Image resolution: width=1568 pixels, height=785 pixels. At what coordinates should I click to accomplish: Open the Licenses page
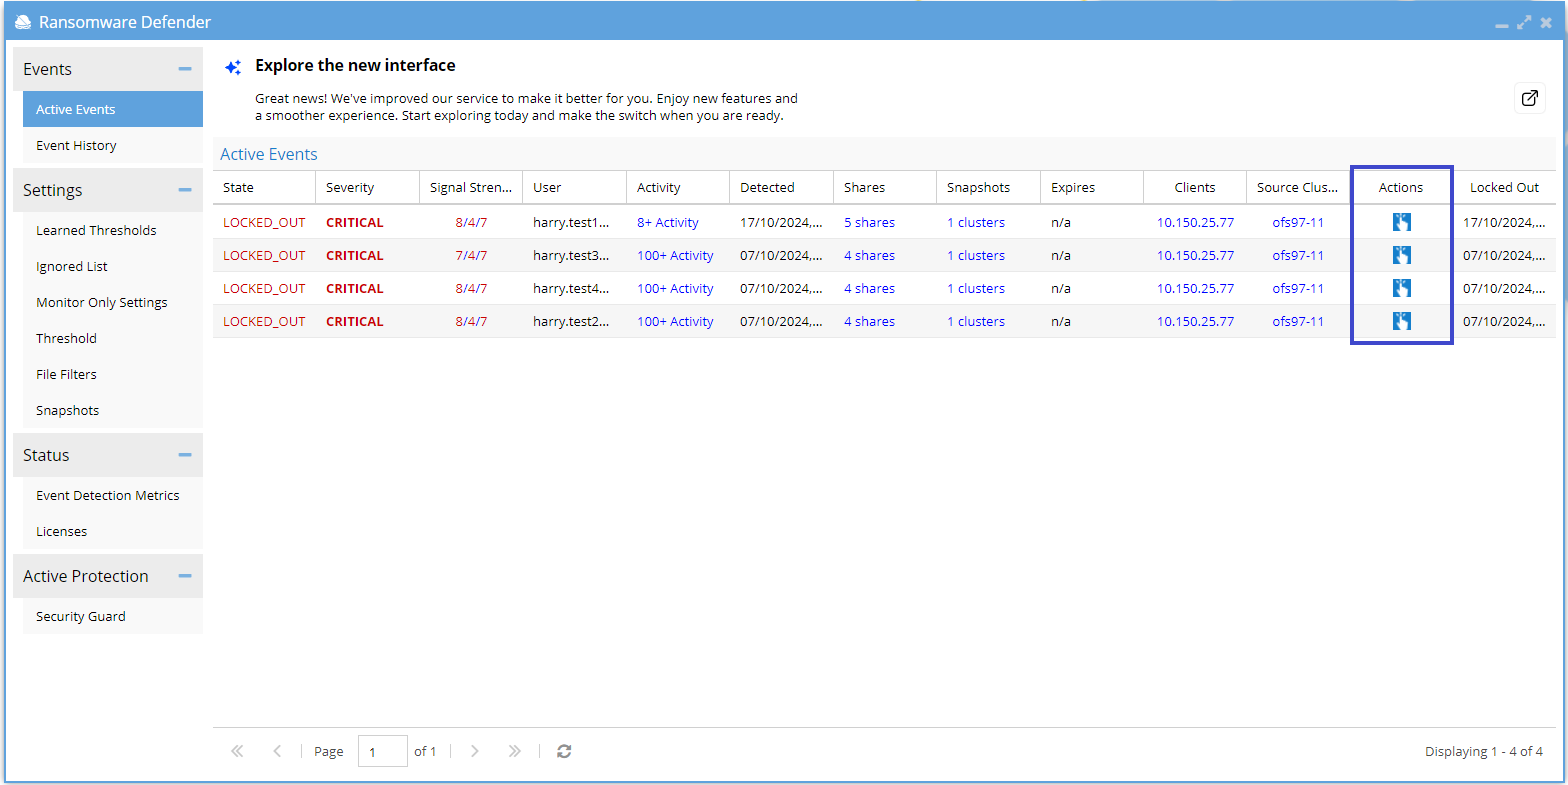click(x=113, y=531)
